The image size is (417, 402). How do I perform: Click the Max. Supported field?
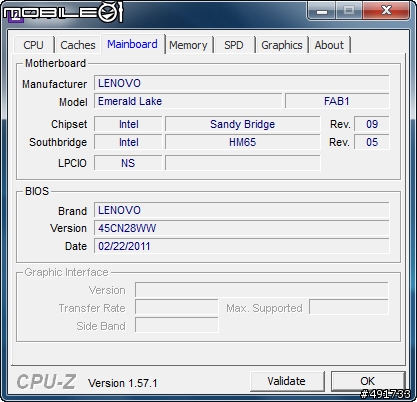click(x=349, y=308)
